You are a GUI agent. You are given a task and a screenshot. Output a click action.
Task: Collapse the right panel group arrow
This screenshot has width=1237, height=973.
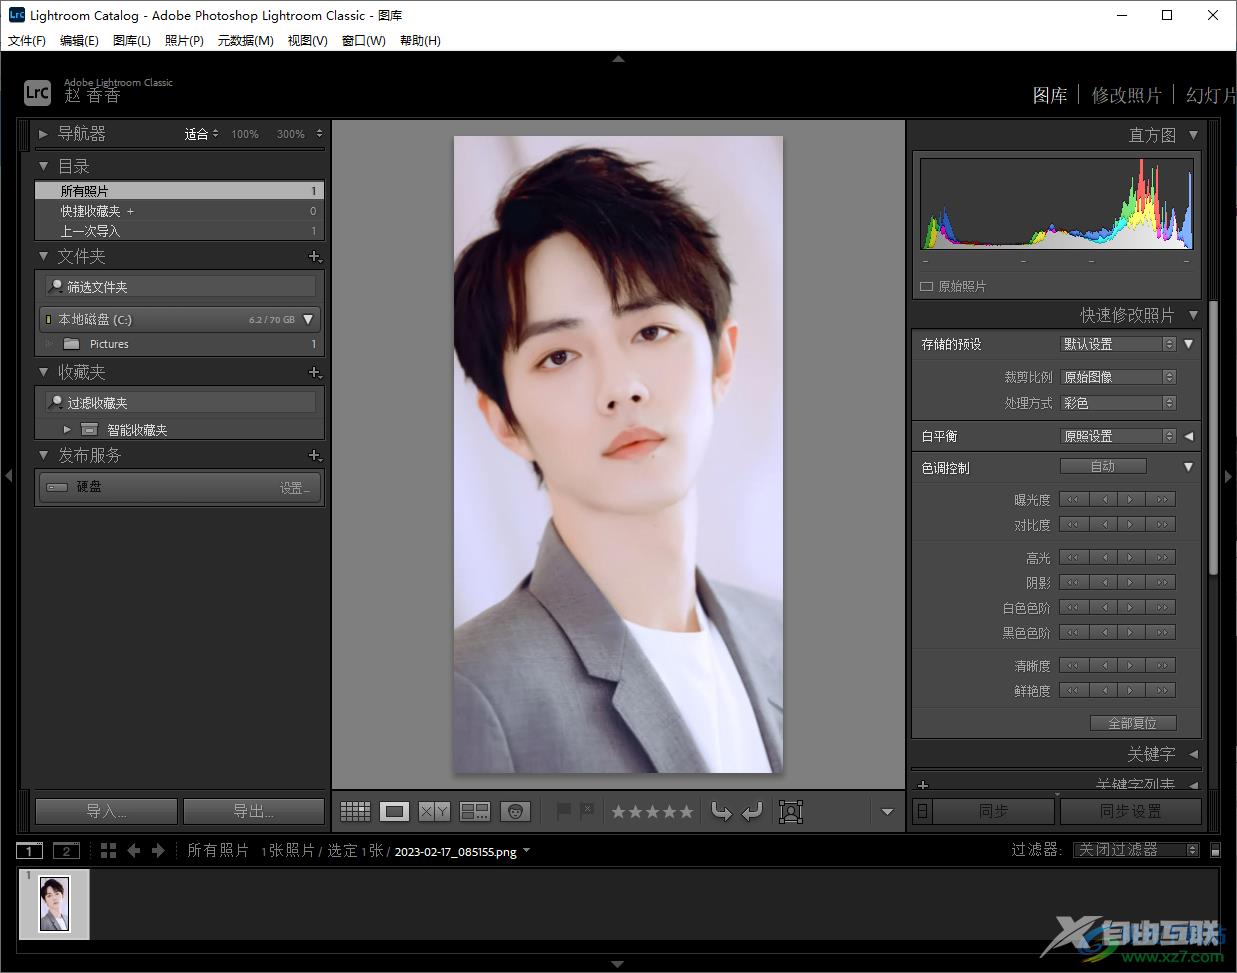pos(1229,476)
